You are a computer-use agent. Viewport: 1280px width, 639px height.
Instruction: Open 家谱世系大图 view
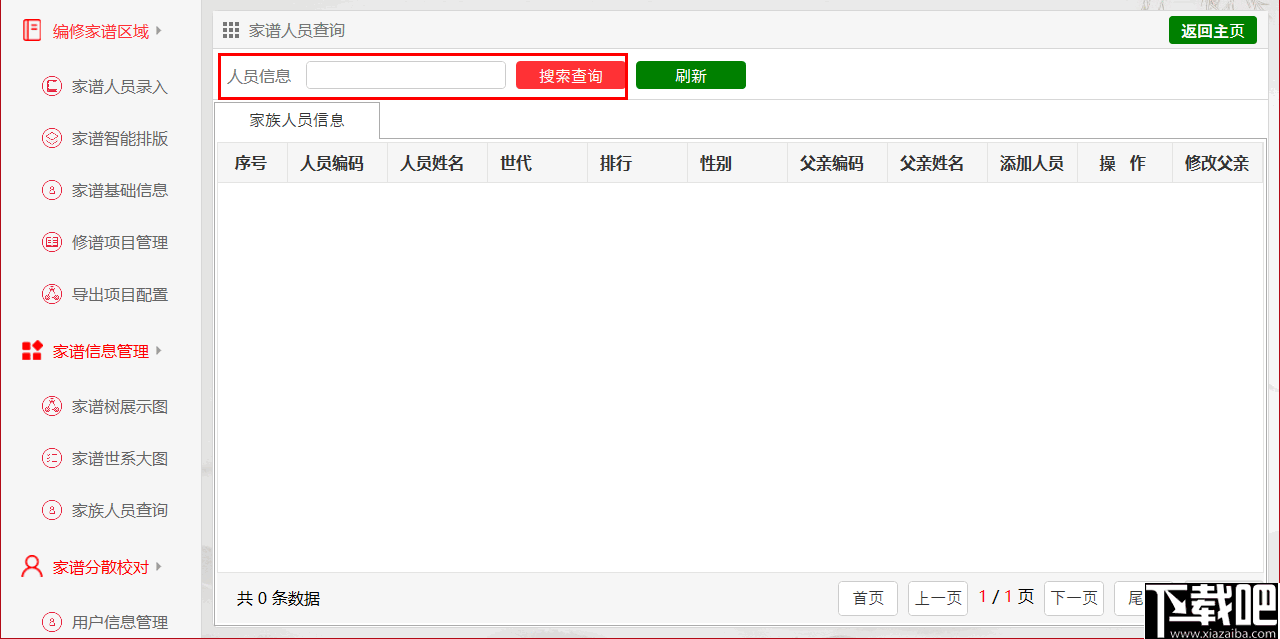(120, 458)
